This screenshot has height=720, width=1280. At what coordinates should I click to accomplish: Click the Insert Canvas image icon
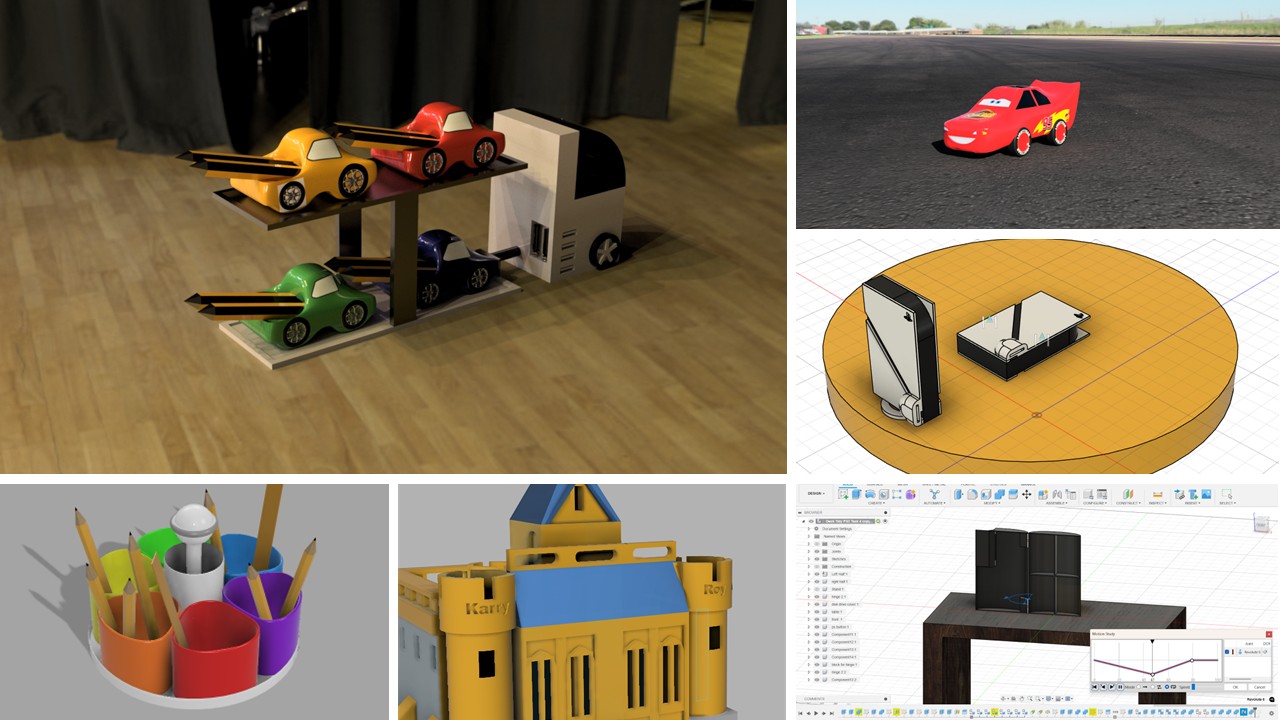click(x=1206, y=494)
